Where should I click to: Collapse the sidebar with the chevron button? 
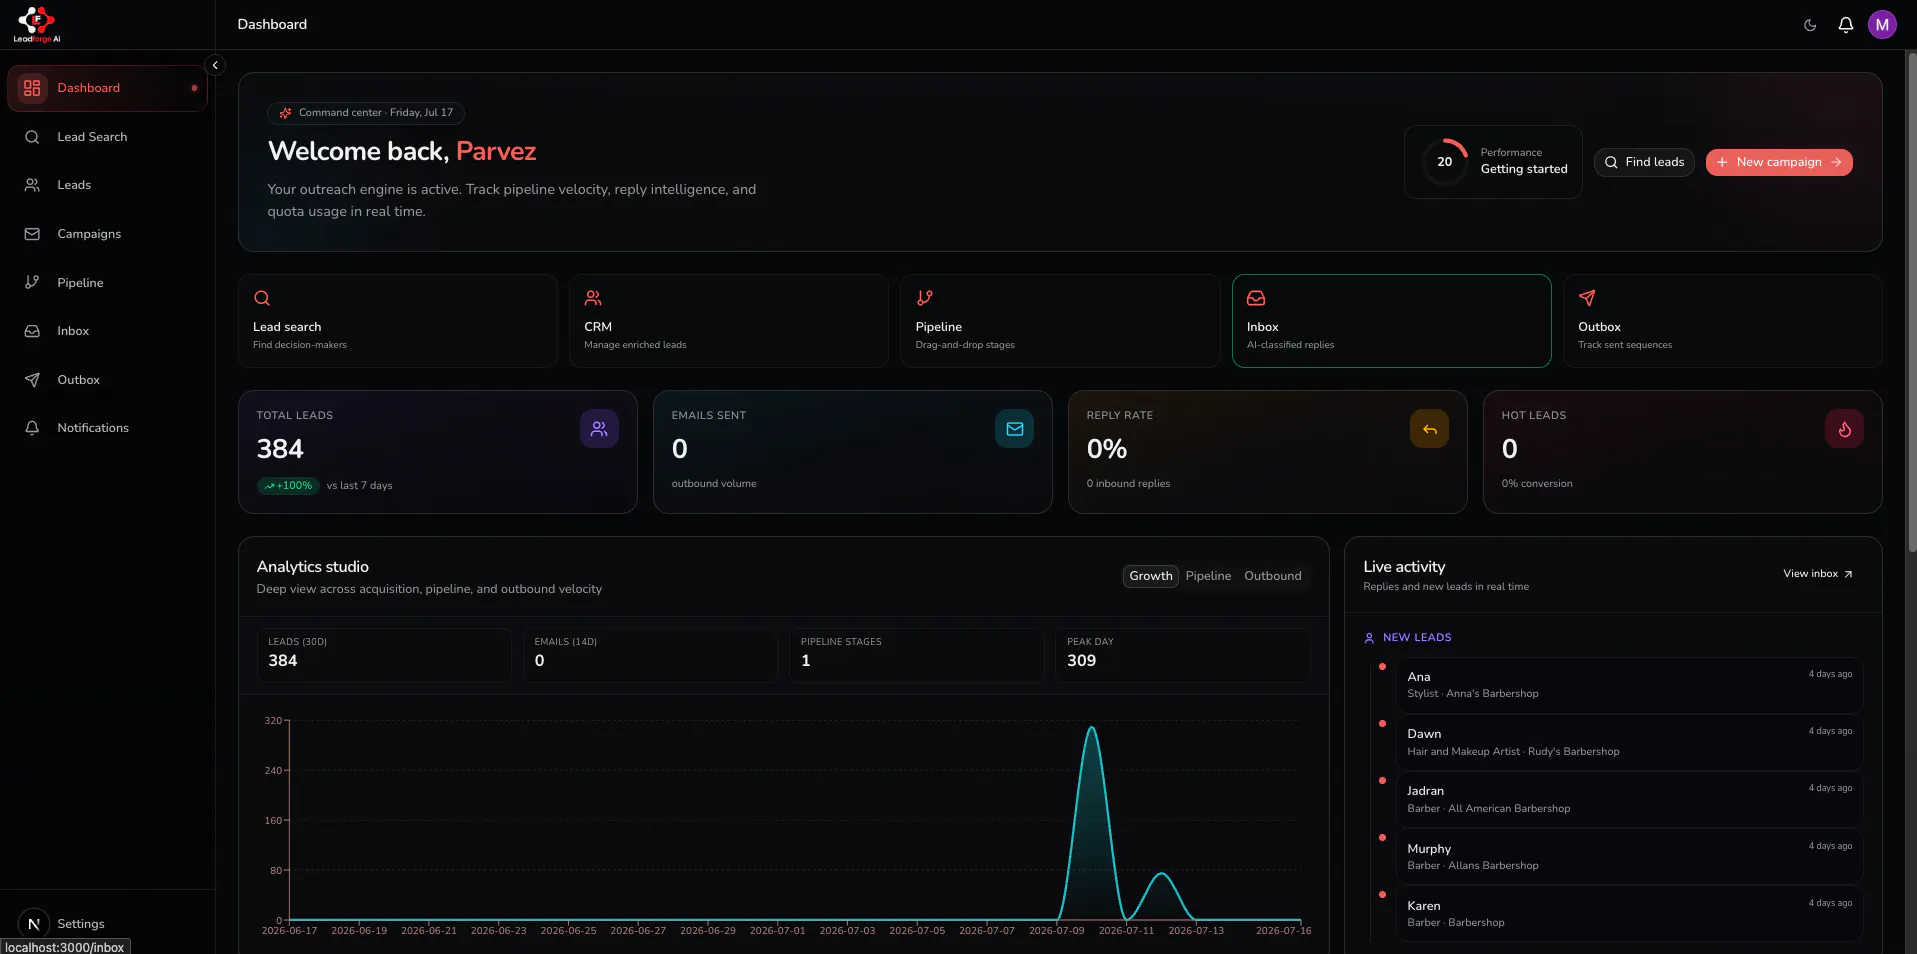[215, 65]
